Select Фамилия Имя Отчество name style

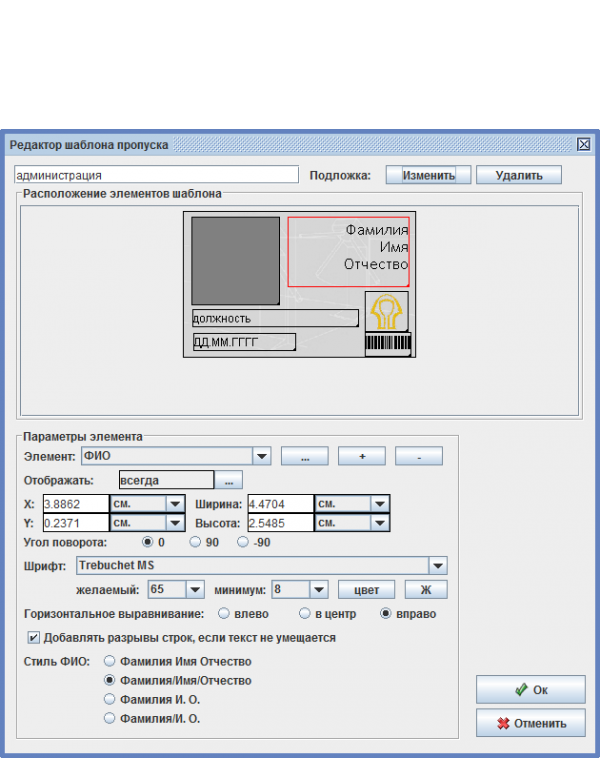coord(110,661)
